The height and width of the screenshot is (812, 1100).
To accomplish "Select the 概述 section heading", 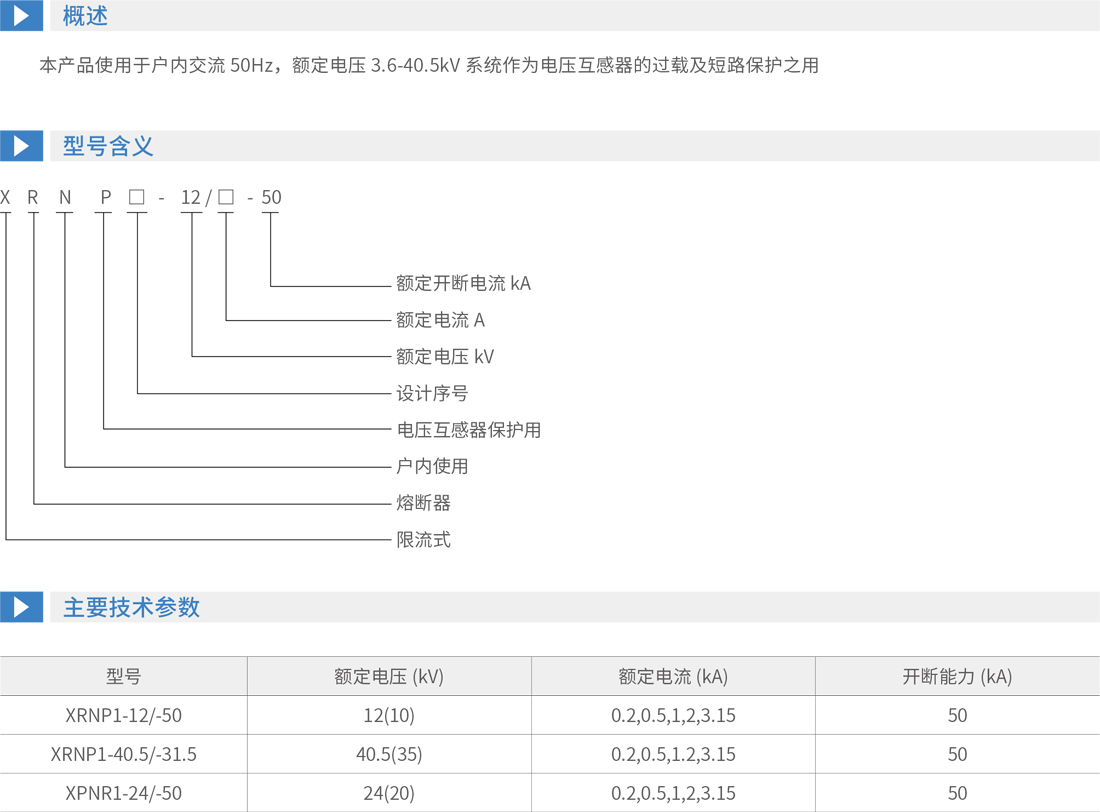I will (85, 16).
